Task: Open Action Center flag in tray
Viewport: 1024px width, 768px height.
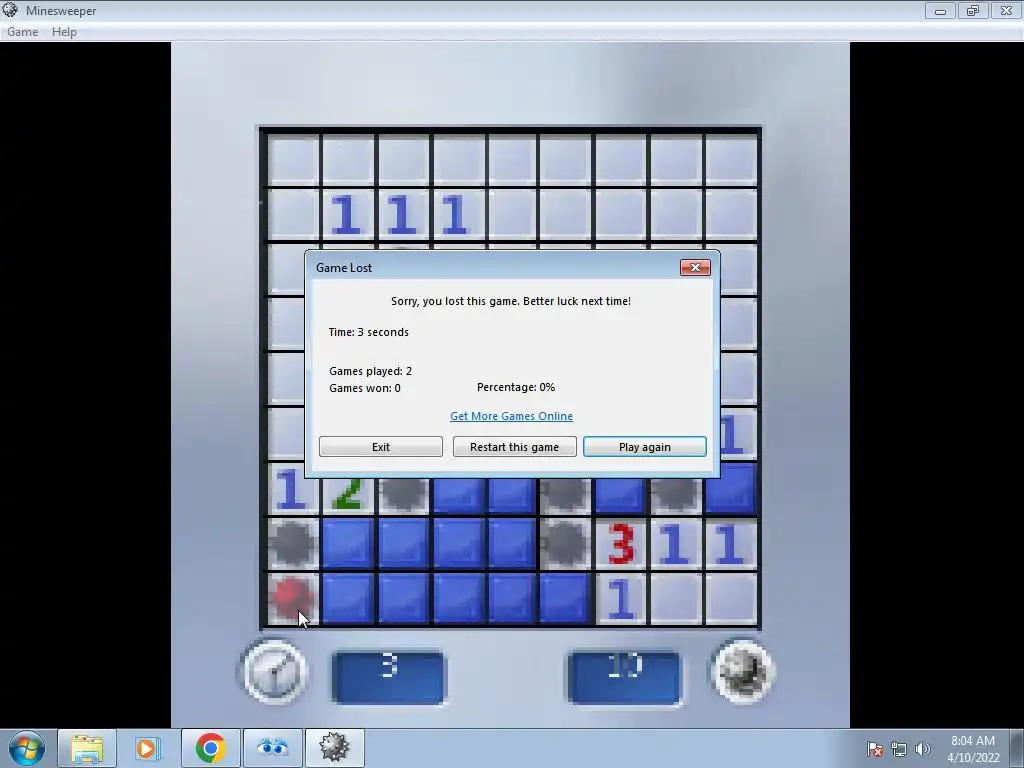Action: (x=875, y=749)
